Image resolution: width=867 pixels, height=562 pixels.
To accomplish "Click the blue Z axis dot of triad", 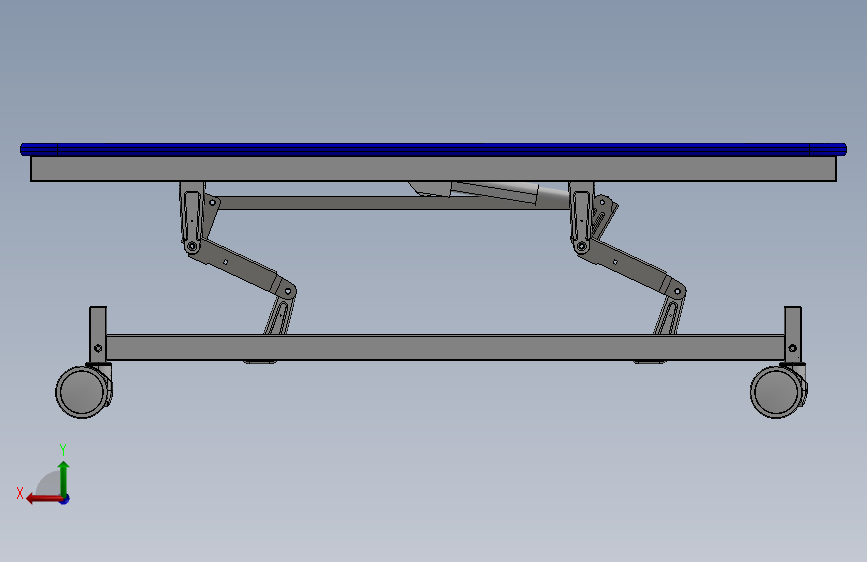I will (x=65, y=499).
